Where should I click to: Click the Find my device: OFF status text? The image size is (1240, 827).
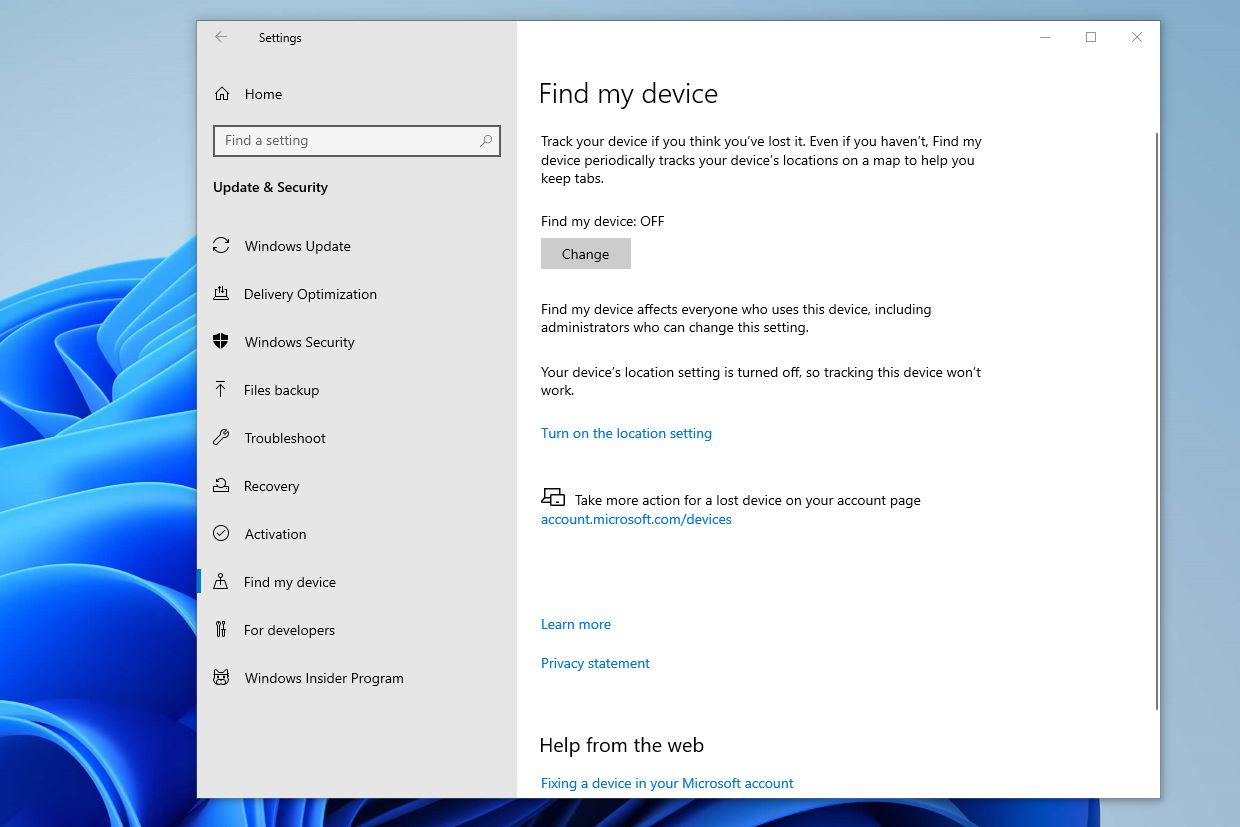coord(602,221)
